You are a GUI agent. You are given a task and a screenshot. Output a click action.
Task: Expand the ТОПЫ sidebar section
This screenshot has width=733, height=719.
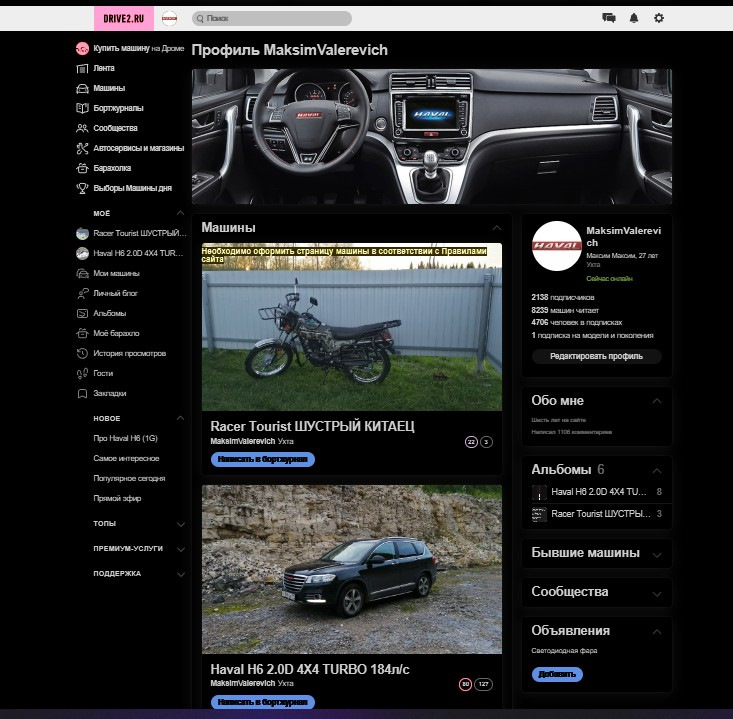tap(180, 525)
